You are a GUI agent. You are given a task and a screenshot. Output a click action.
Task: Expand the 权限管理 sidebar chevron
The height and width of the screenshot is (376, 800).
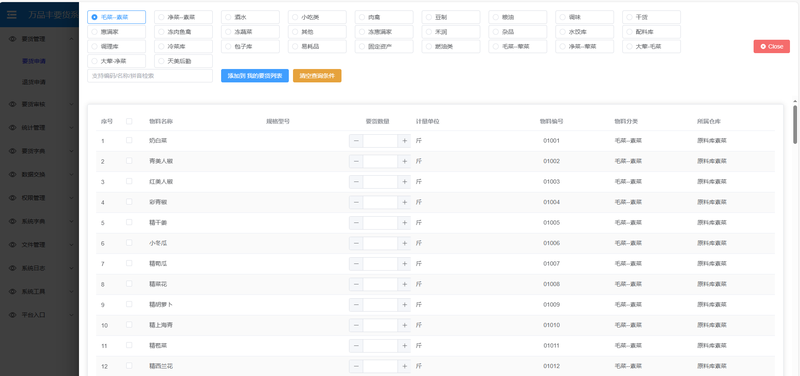[71, 198]
